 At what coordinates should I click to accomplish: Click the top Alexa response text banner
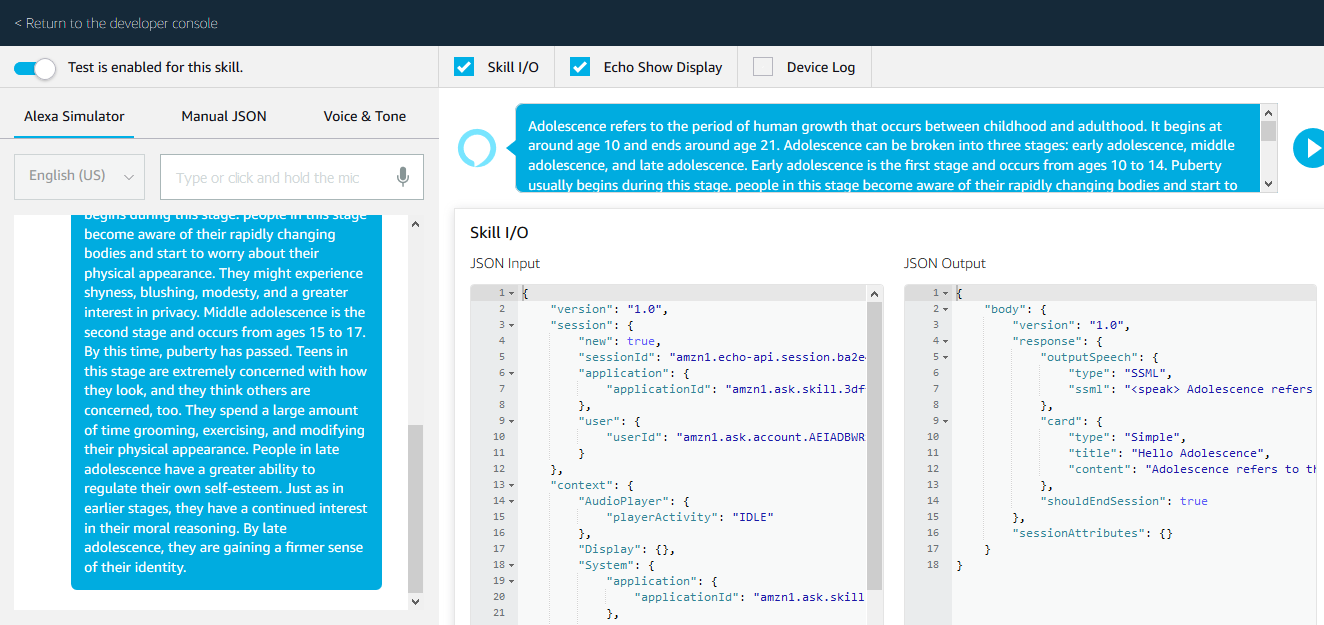tap(889, 148)
